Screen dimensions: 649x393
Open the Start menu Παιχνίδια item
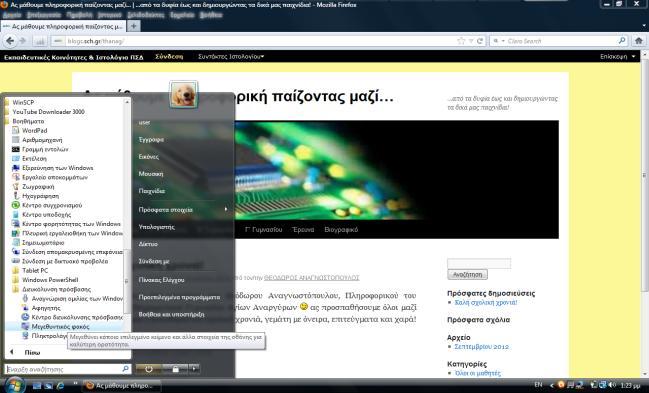tap(152, 191)
